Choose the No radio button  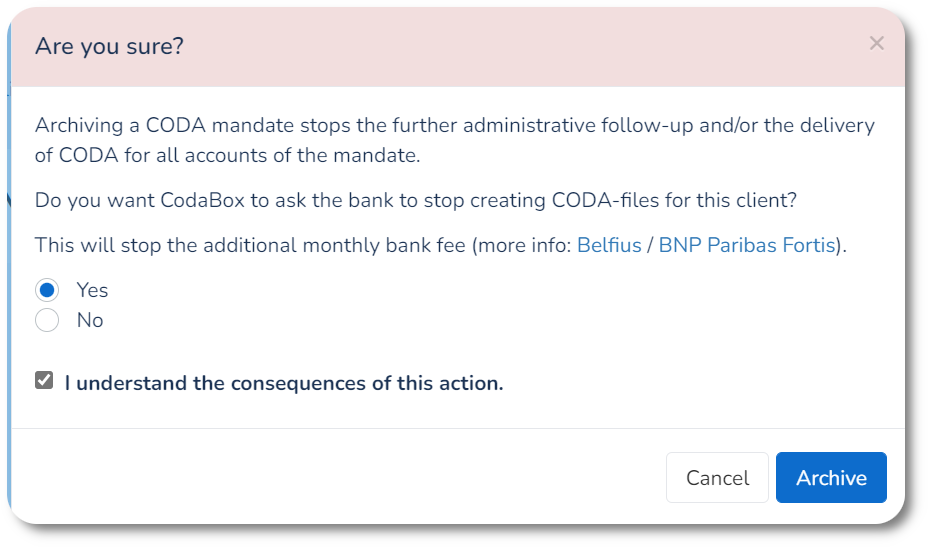47,320
